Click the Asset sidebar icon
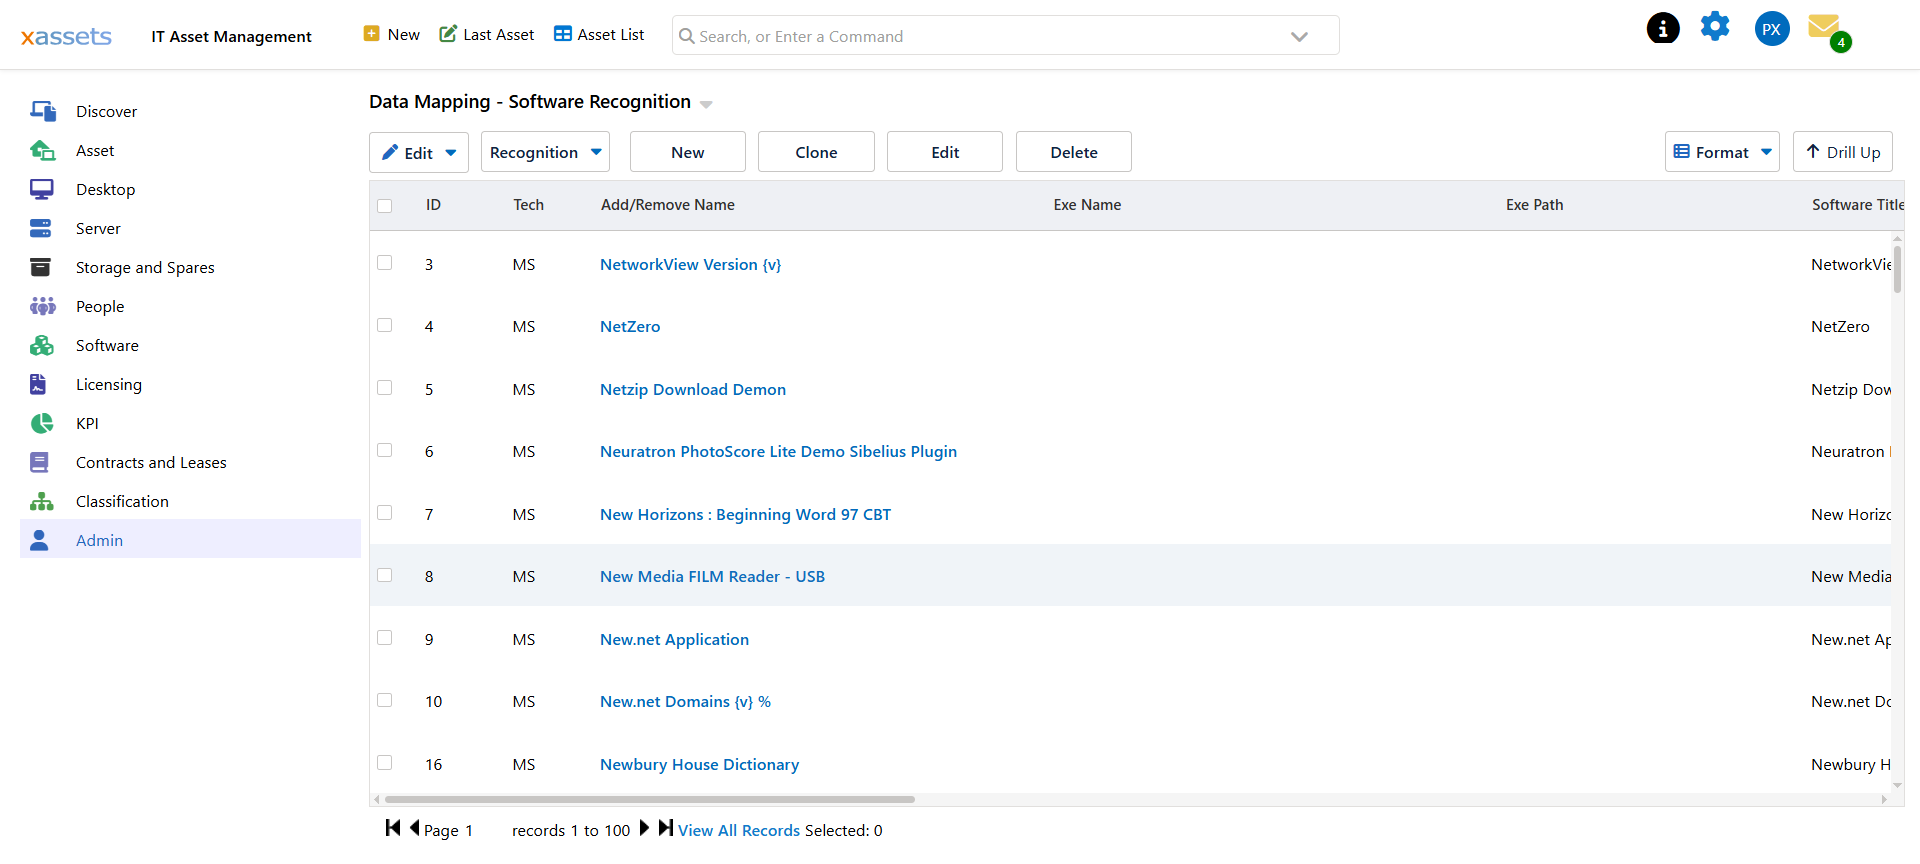The width and height of the screenshot is (1920, 864). pos(42,150)
